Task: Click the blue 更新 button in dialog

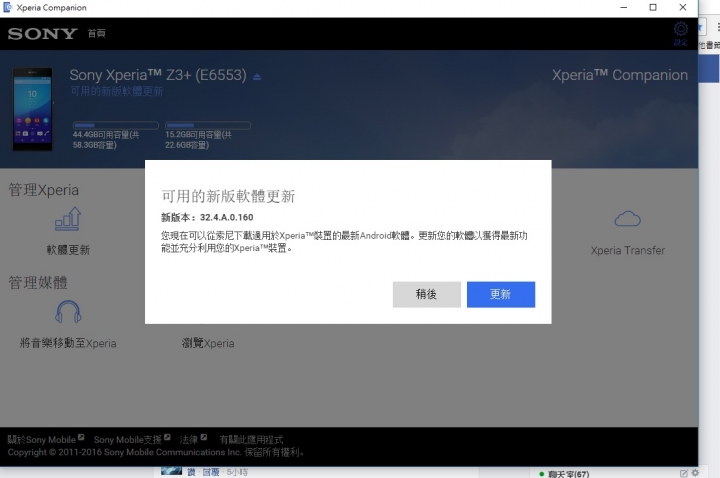Action: [501, 294]
